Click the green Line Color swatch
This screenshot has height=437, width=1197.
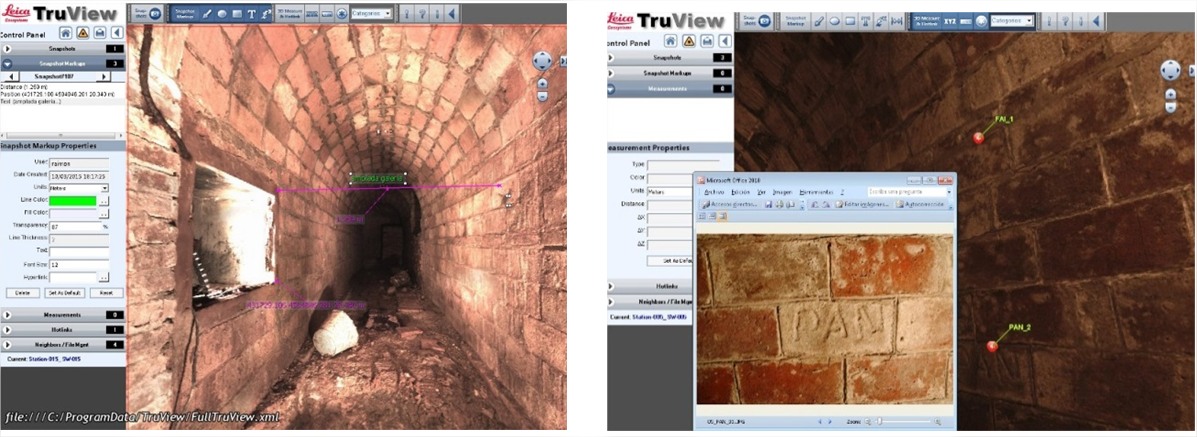tap(73, 200)
